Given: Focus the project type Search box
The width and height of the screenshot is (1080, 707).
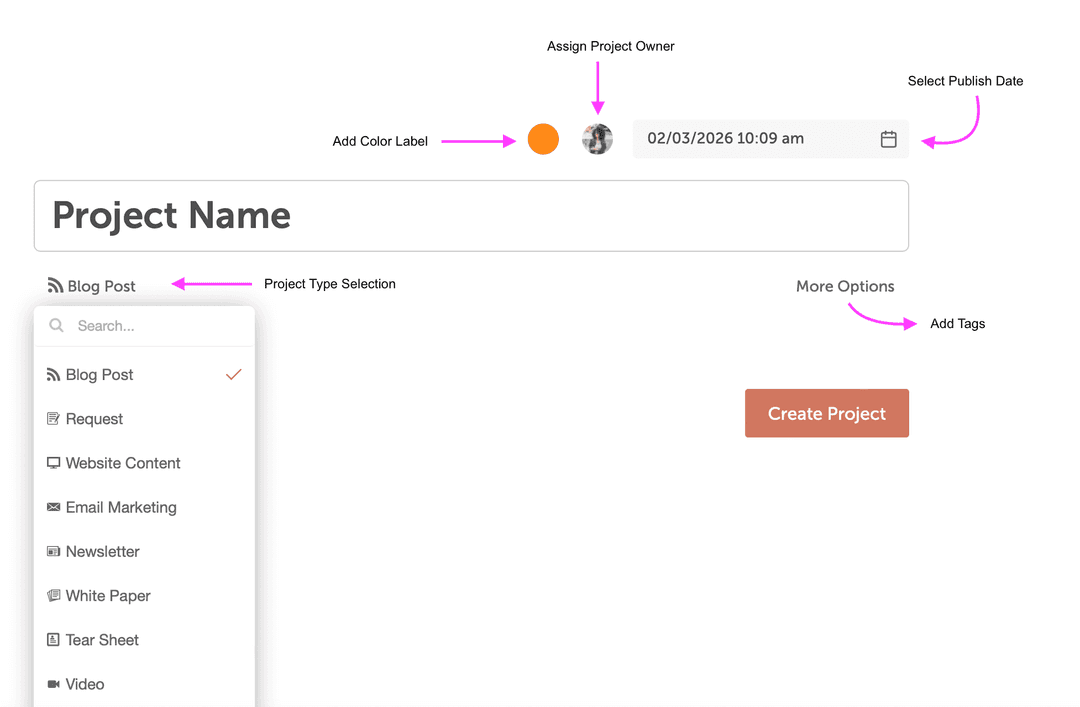Looking at the screenshot, I should pos(150,326).
